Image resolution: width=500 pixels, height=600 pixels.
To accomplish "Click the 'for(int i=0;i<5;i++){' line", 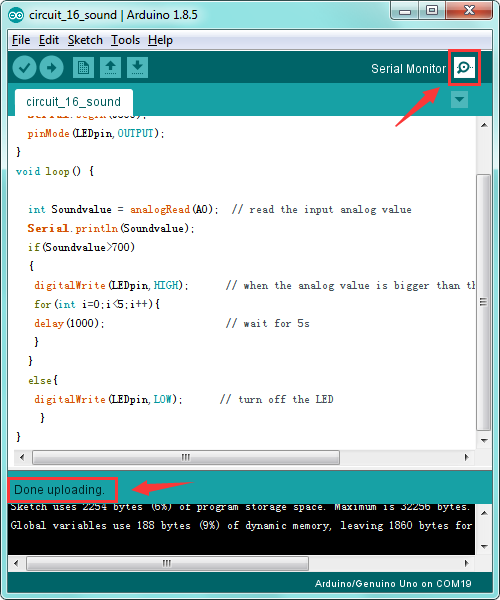I will pos(97,304).
